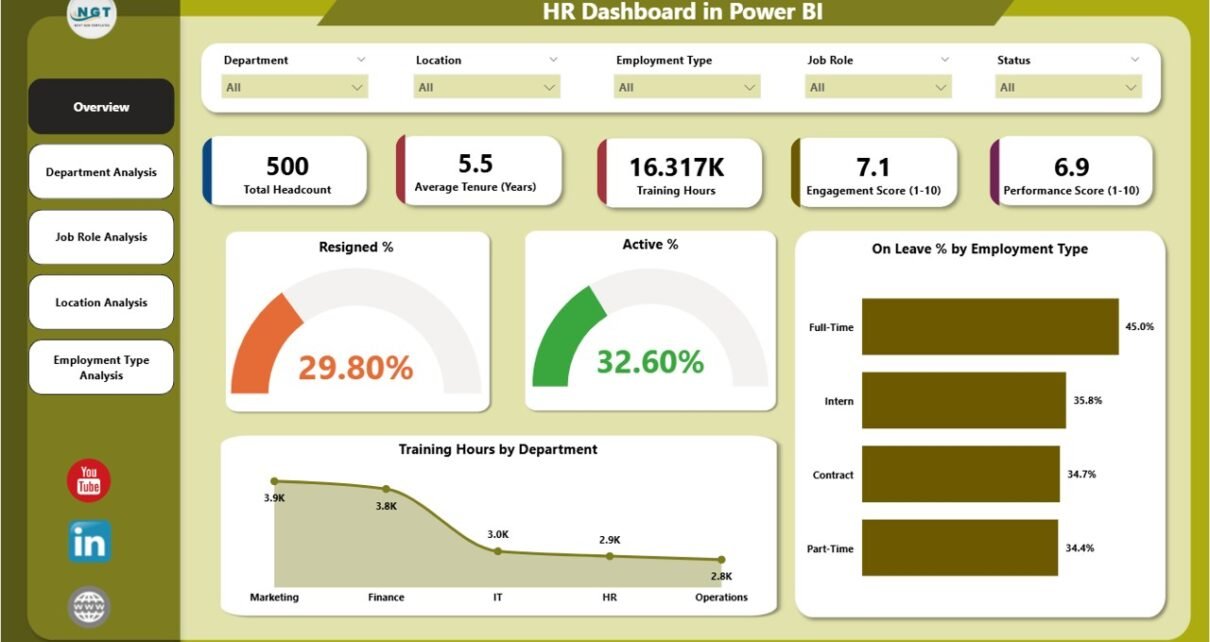Expand the Department header chevron
This screenshot has width=1210, height=642.
pos(361,60)
